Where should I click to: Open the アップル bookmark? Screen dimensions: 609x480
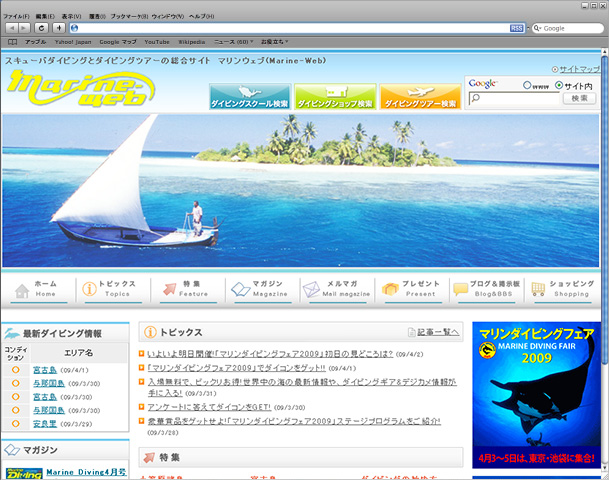pyautogui.click(x=35, y=42)
